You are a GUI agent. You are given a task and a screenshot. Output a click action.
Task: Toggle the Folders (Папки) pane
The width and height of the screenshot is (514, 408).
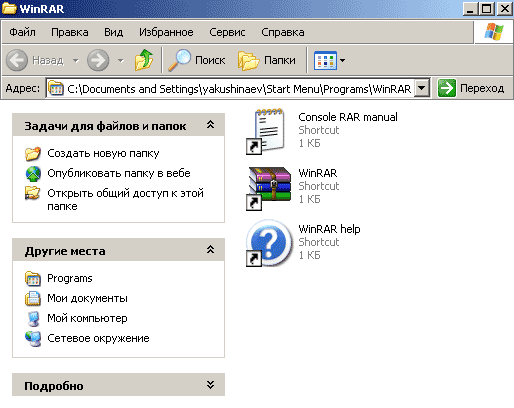267,60
